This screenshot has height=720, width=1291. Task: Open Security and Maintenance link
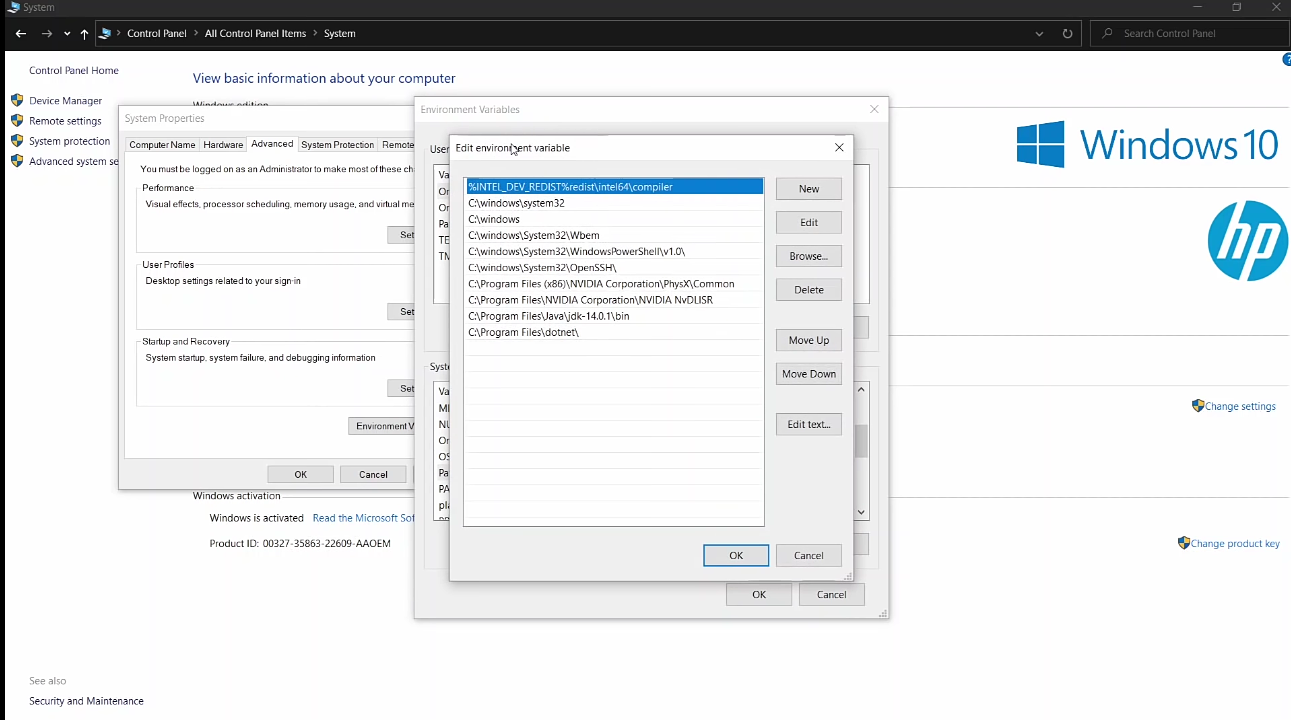coord(86,701)
